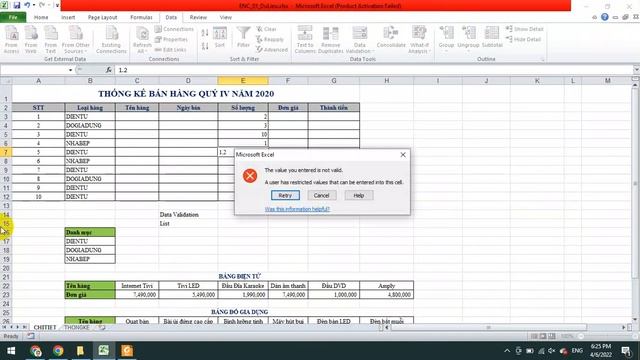The height and width of the screenshot is (360, 640).
Task: Click the Clear filter option
Action: (267, 29)
